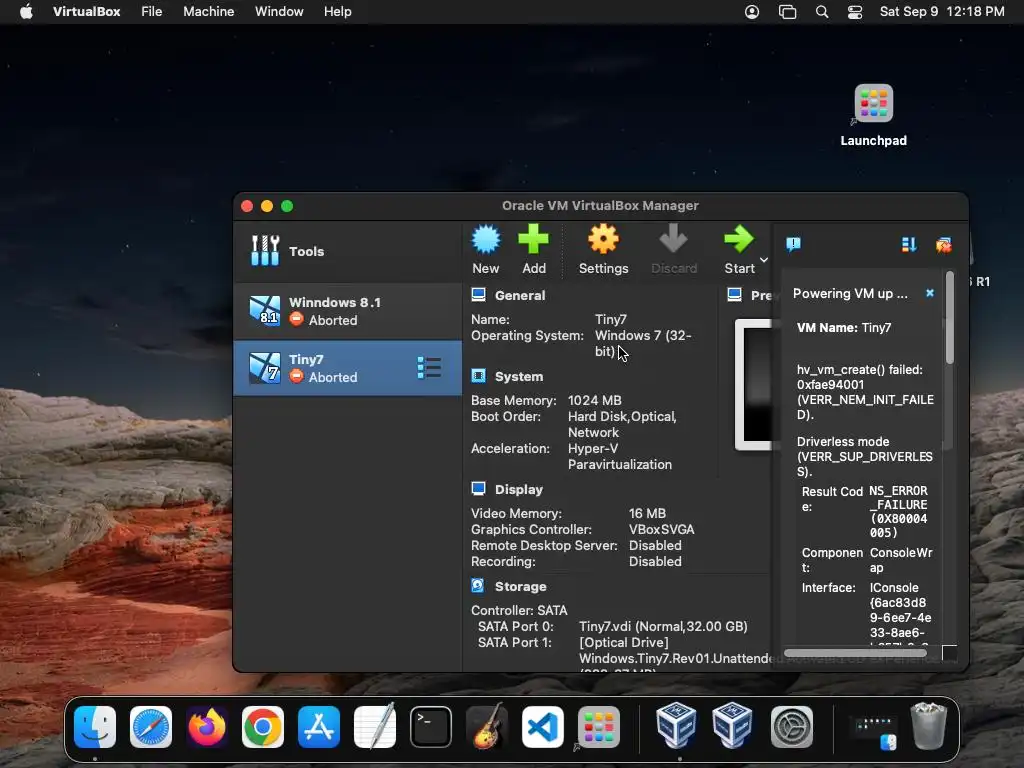
Task: Click the System section chip icon
Action: pos(479,376)
